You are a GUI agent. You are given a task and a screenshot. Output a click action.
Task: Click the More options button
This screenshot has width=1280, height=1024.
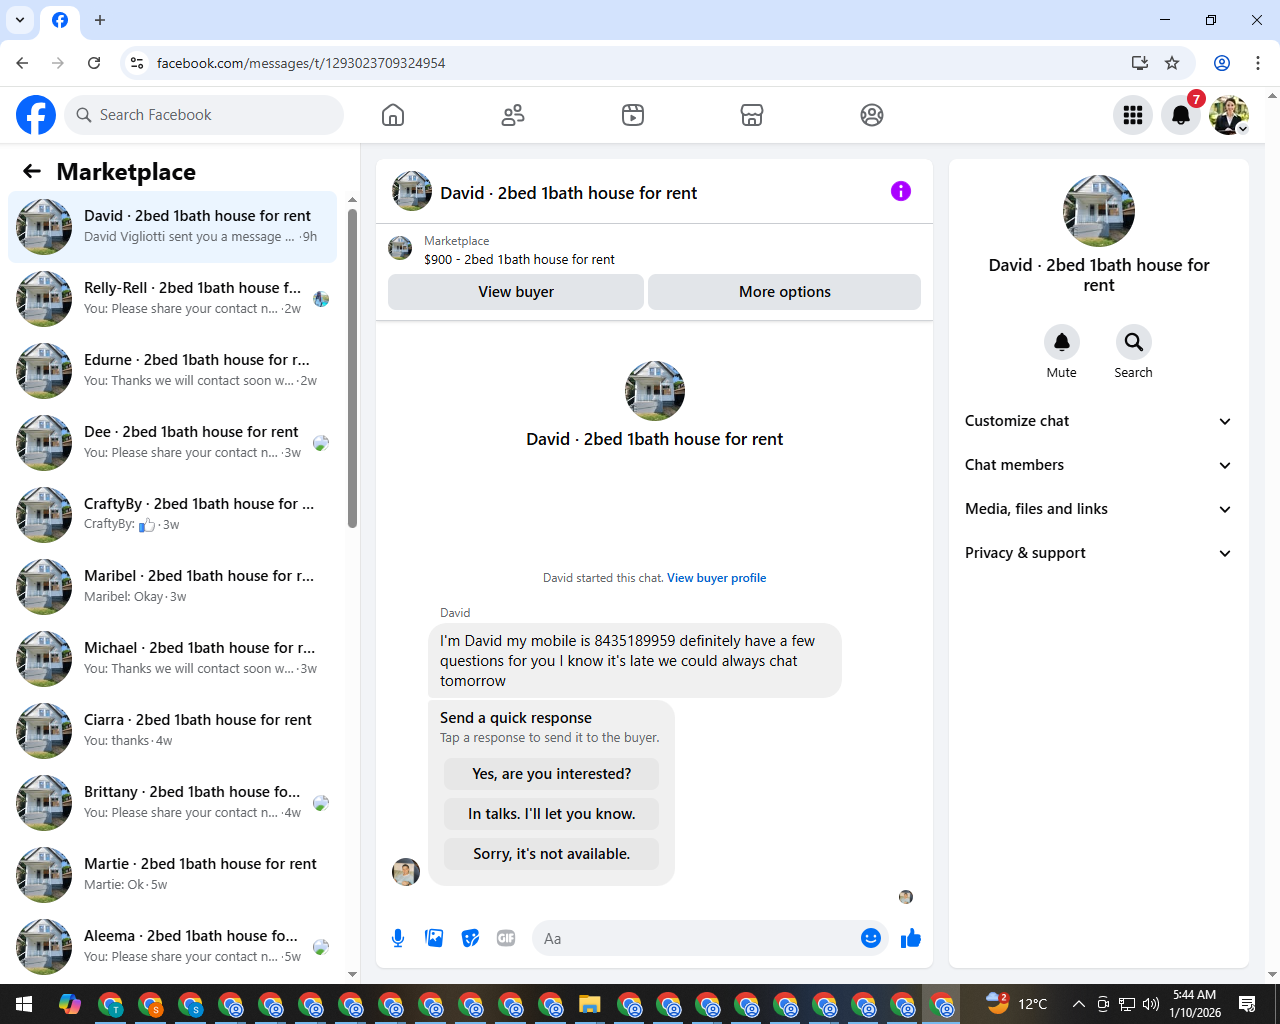785,292
